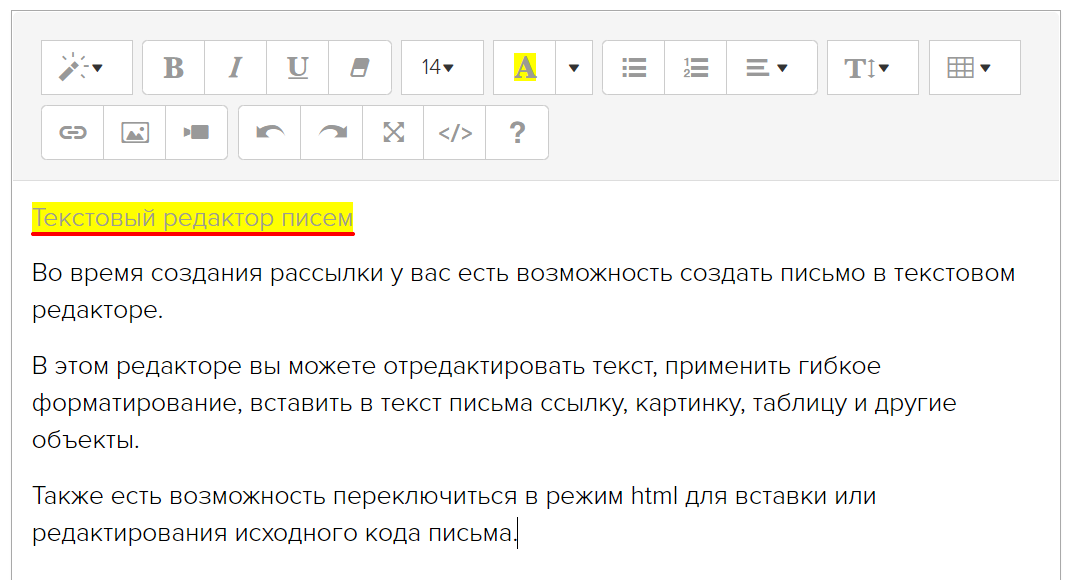Viewport: 1070px width, 580px height.
Task: Click the eraser clear formatting icon
Action: pos(360,68)
